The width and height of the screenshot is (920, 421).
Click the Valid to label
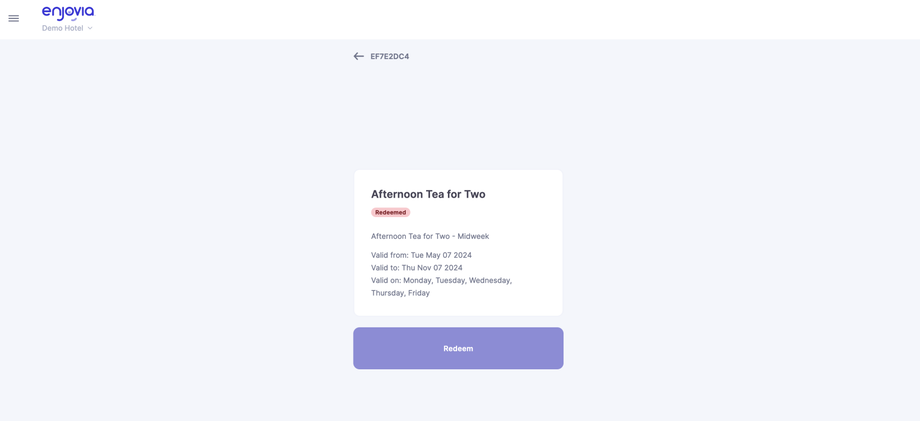pos(385,268)
